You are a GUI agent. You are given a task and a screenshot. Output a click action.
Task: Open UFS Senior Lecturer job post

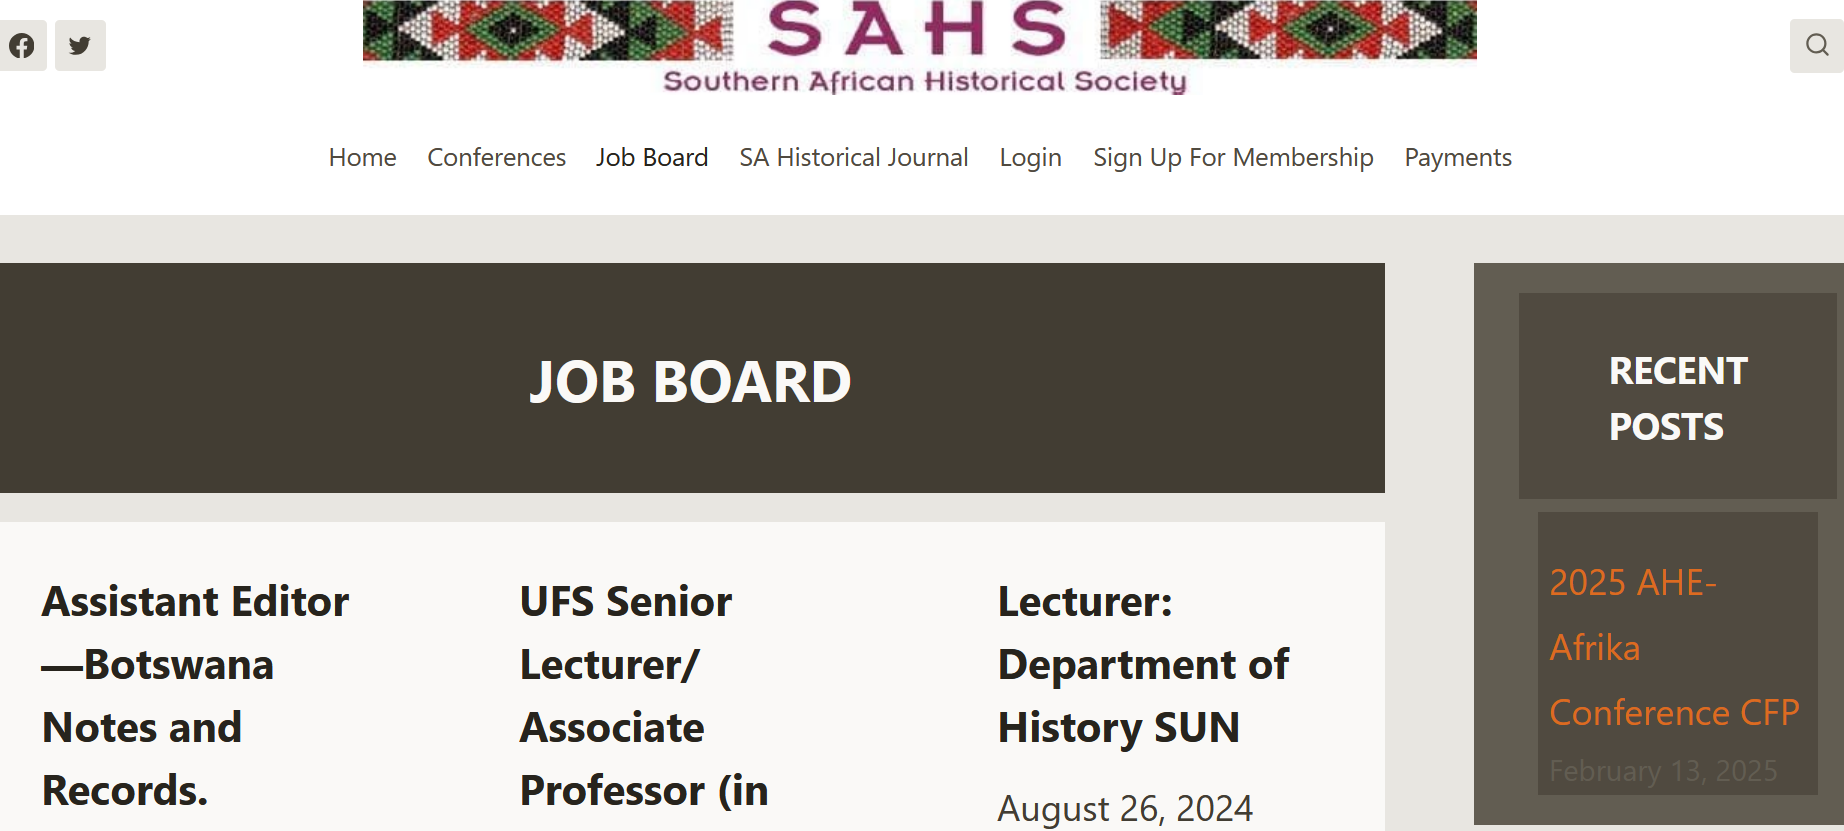[644, 696]
